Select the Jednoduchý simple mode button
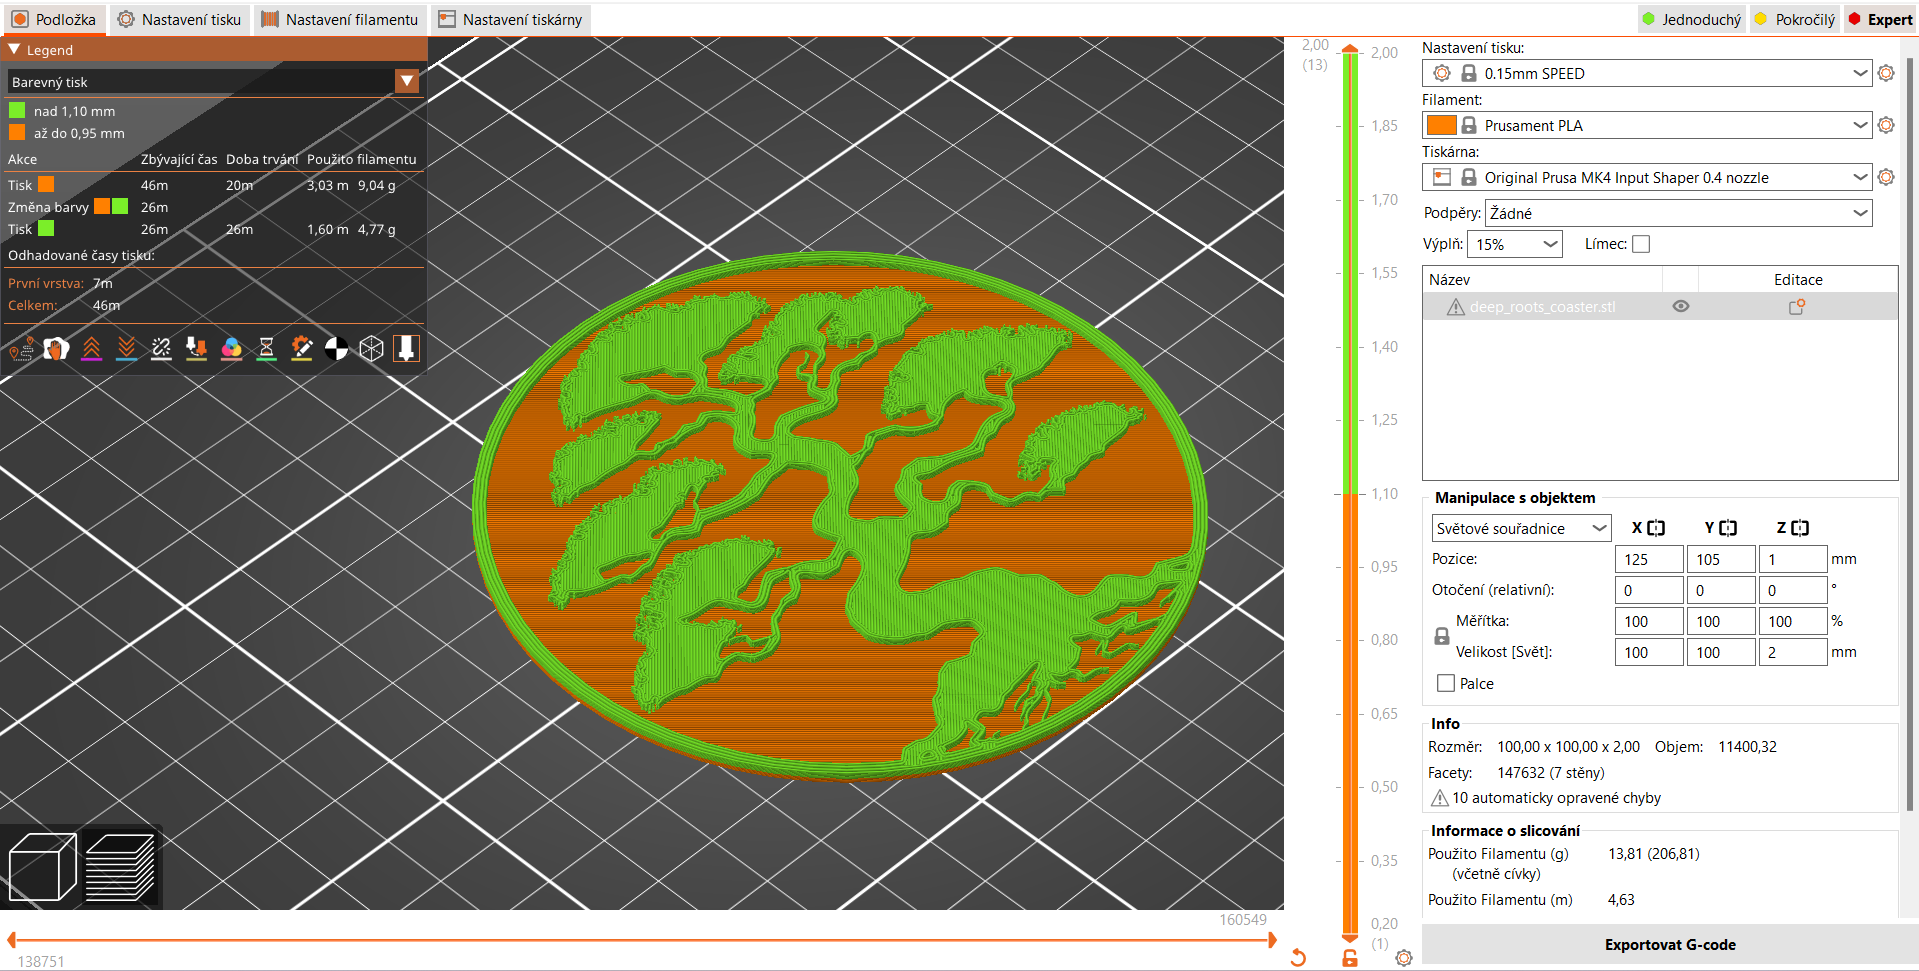The width and height of the screenshot is (1919, 971). pyautogui.click(x=1692, y=19)
